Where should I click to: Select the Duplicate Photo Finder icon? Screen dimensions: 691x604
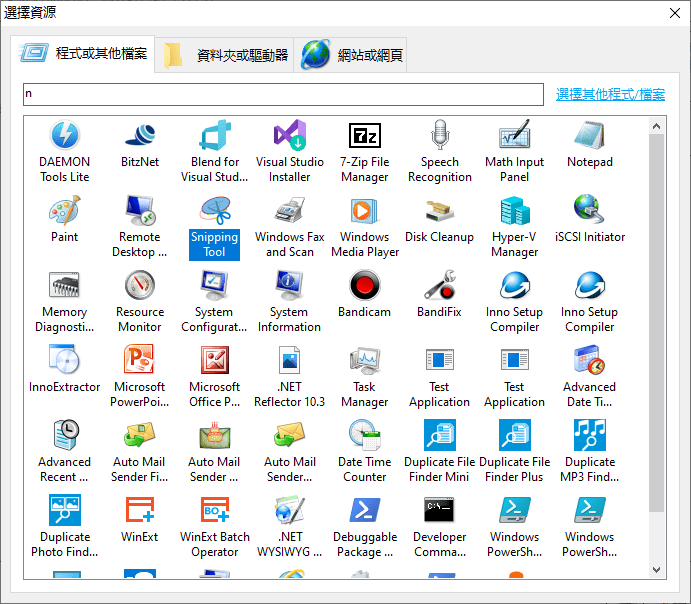pyautogui.click(x=65, y=510)
